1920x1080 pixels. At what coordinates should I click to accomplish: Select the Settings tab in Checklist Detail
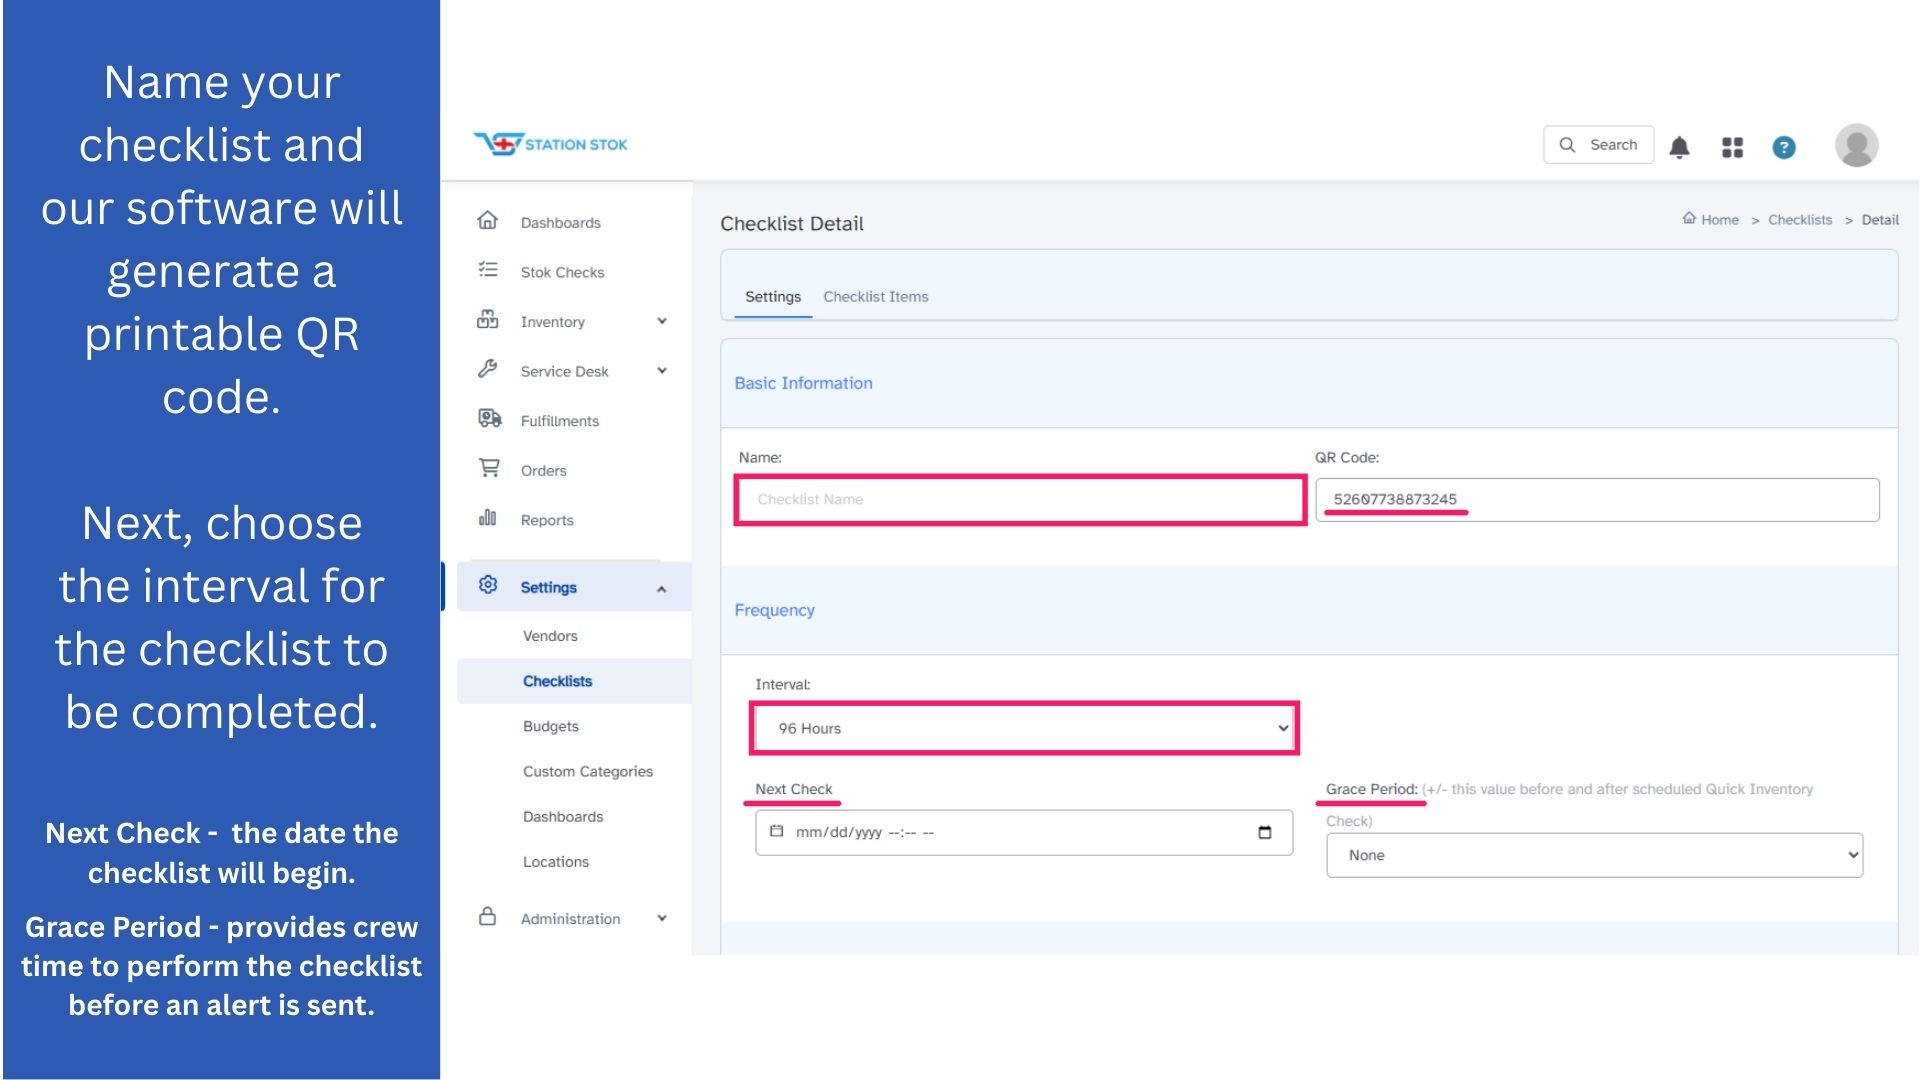tap(772, 297)
